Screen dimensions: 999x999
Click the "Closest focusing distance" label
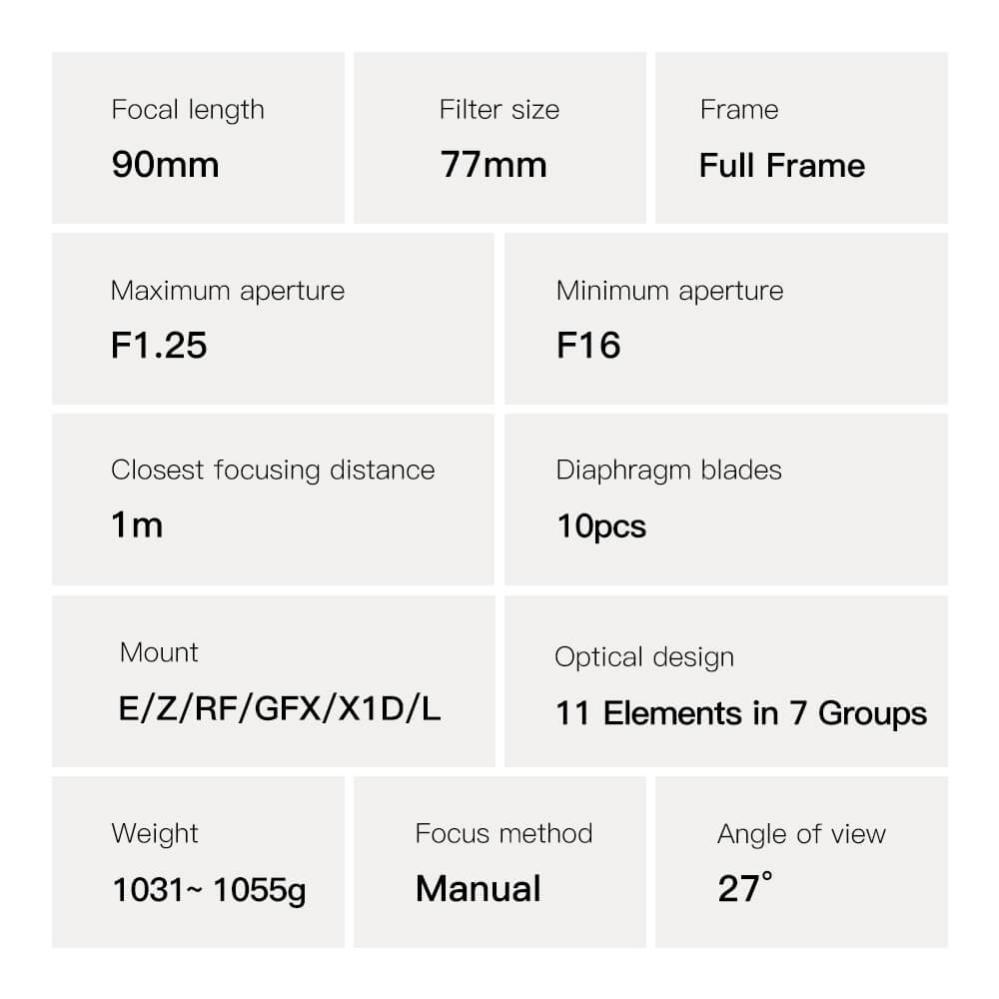(273, 471)
